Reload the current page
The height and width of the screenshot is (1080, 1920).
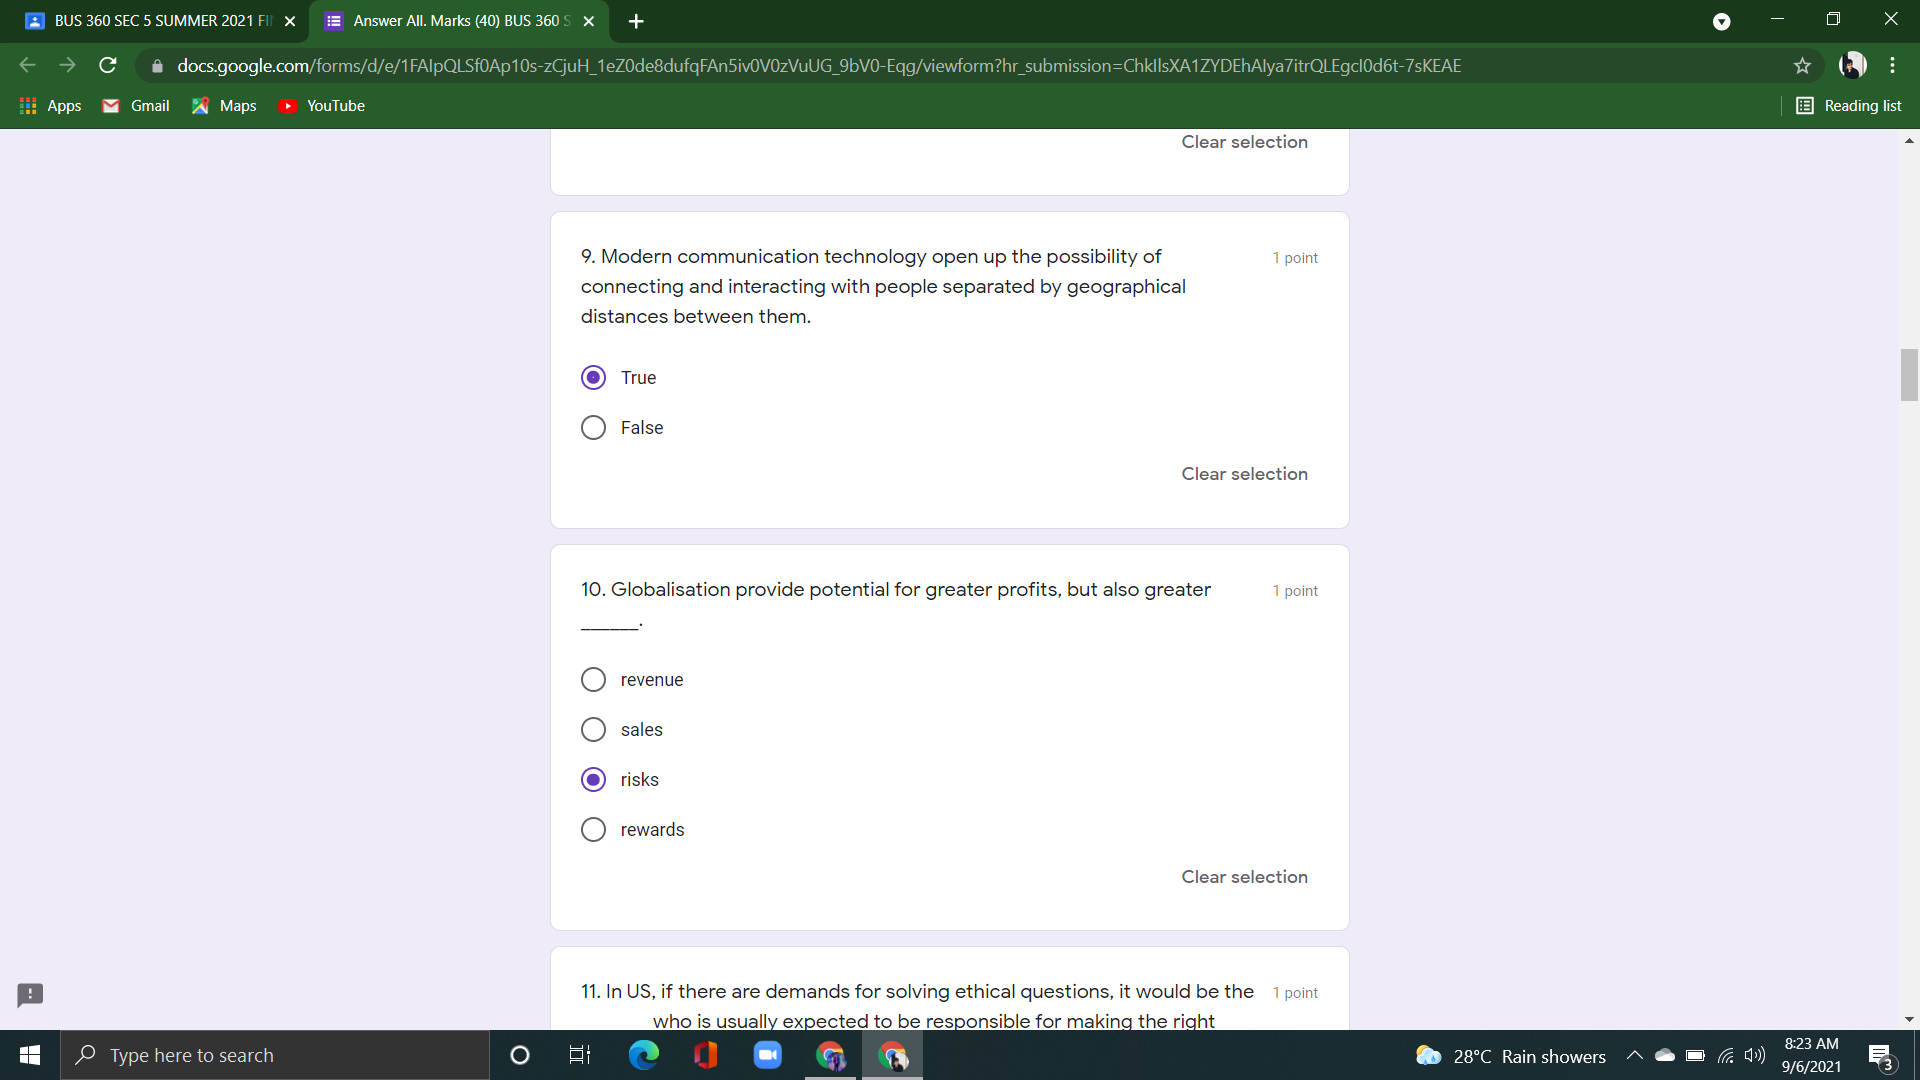coord(107,65)
